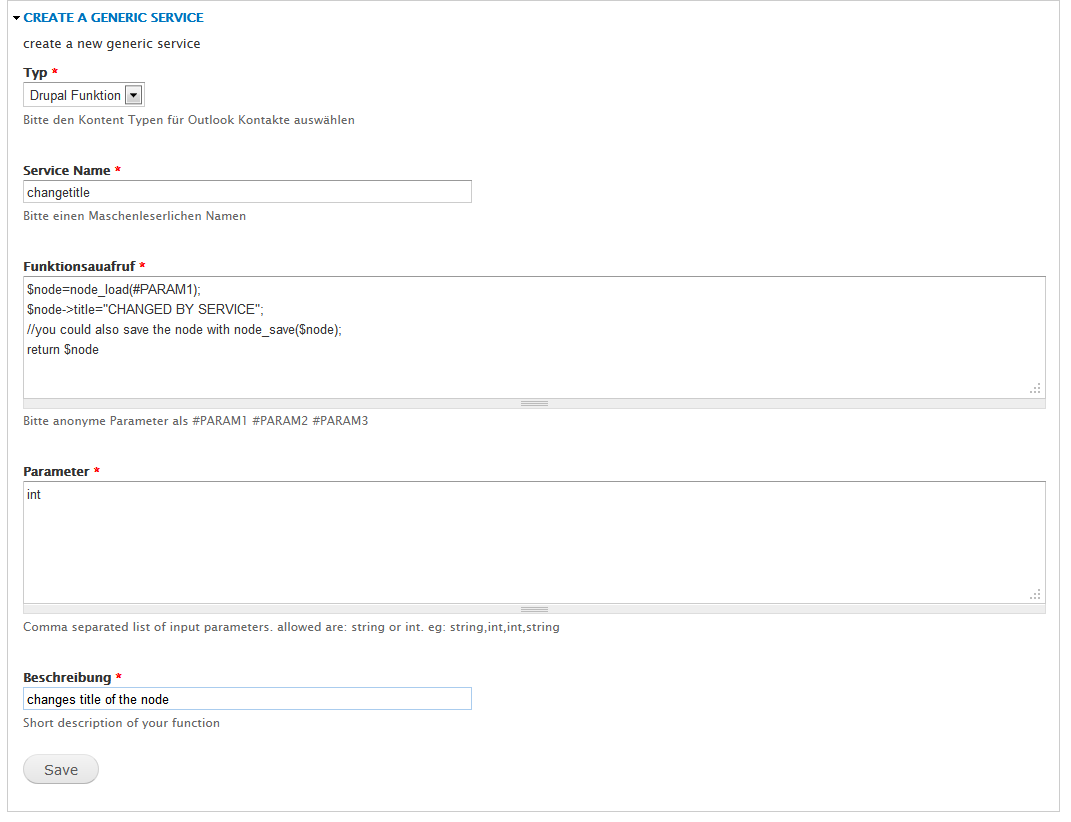Click the Parameter textarea corner resize handle

click(1036, 594)
